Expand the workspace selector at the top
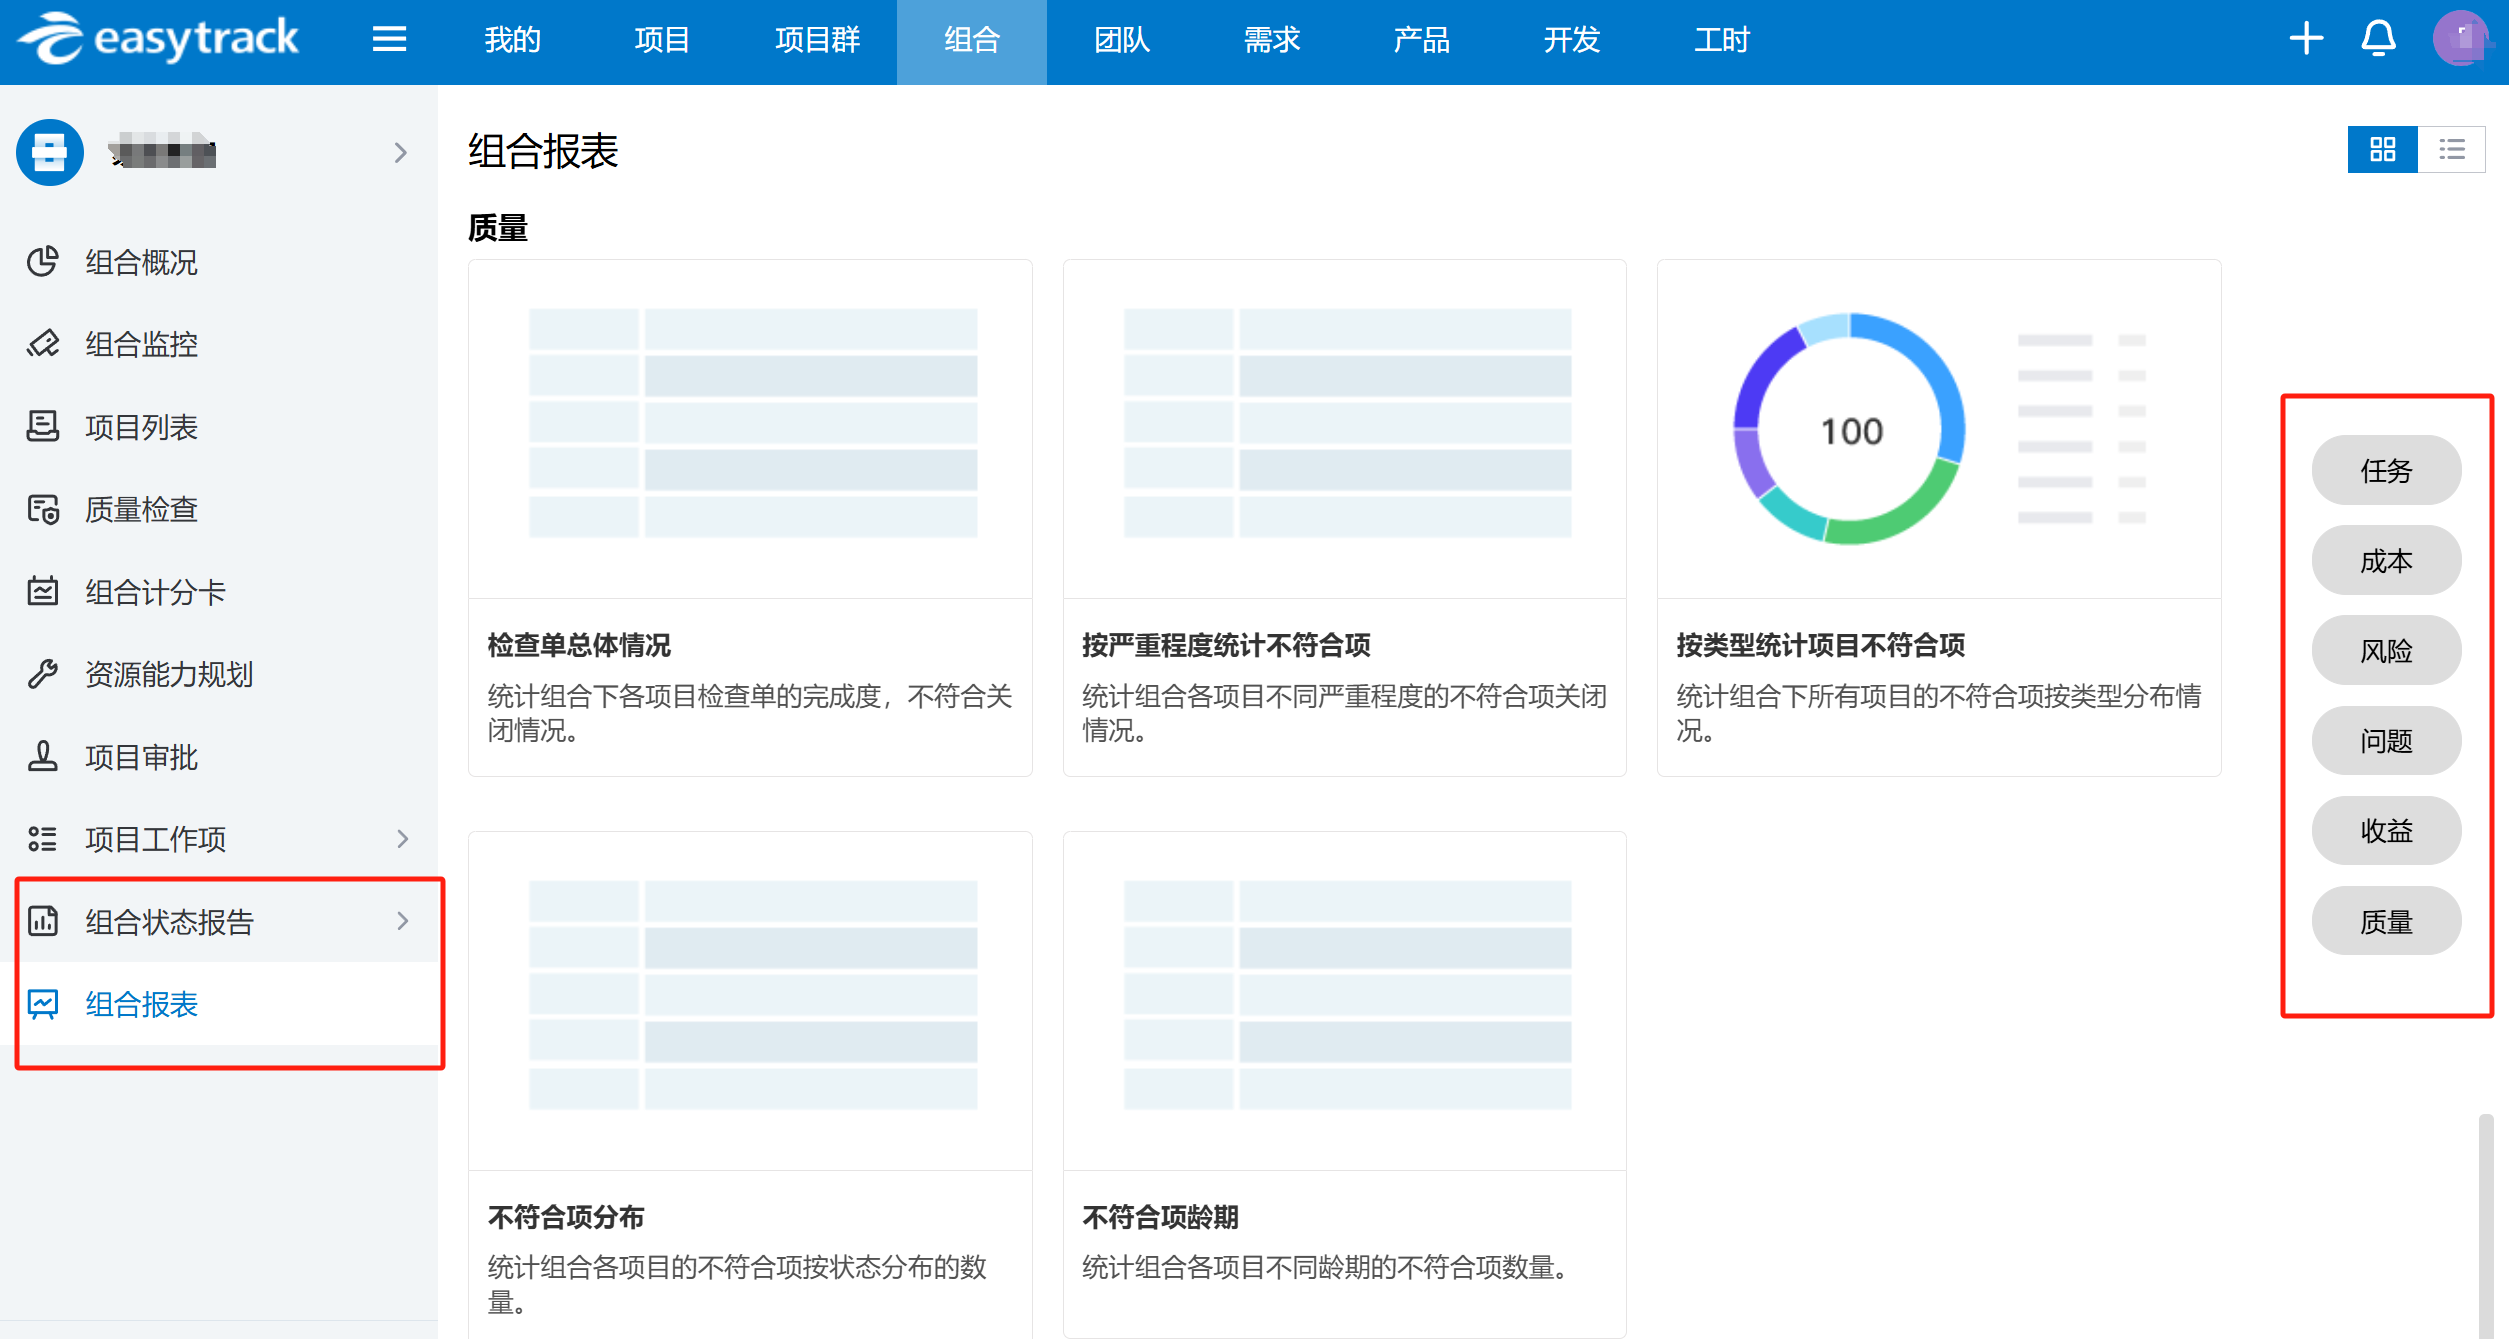Image resolution: width=2509 pixels, height=1339 pixels. click(401, 152)
